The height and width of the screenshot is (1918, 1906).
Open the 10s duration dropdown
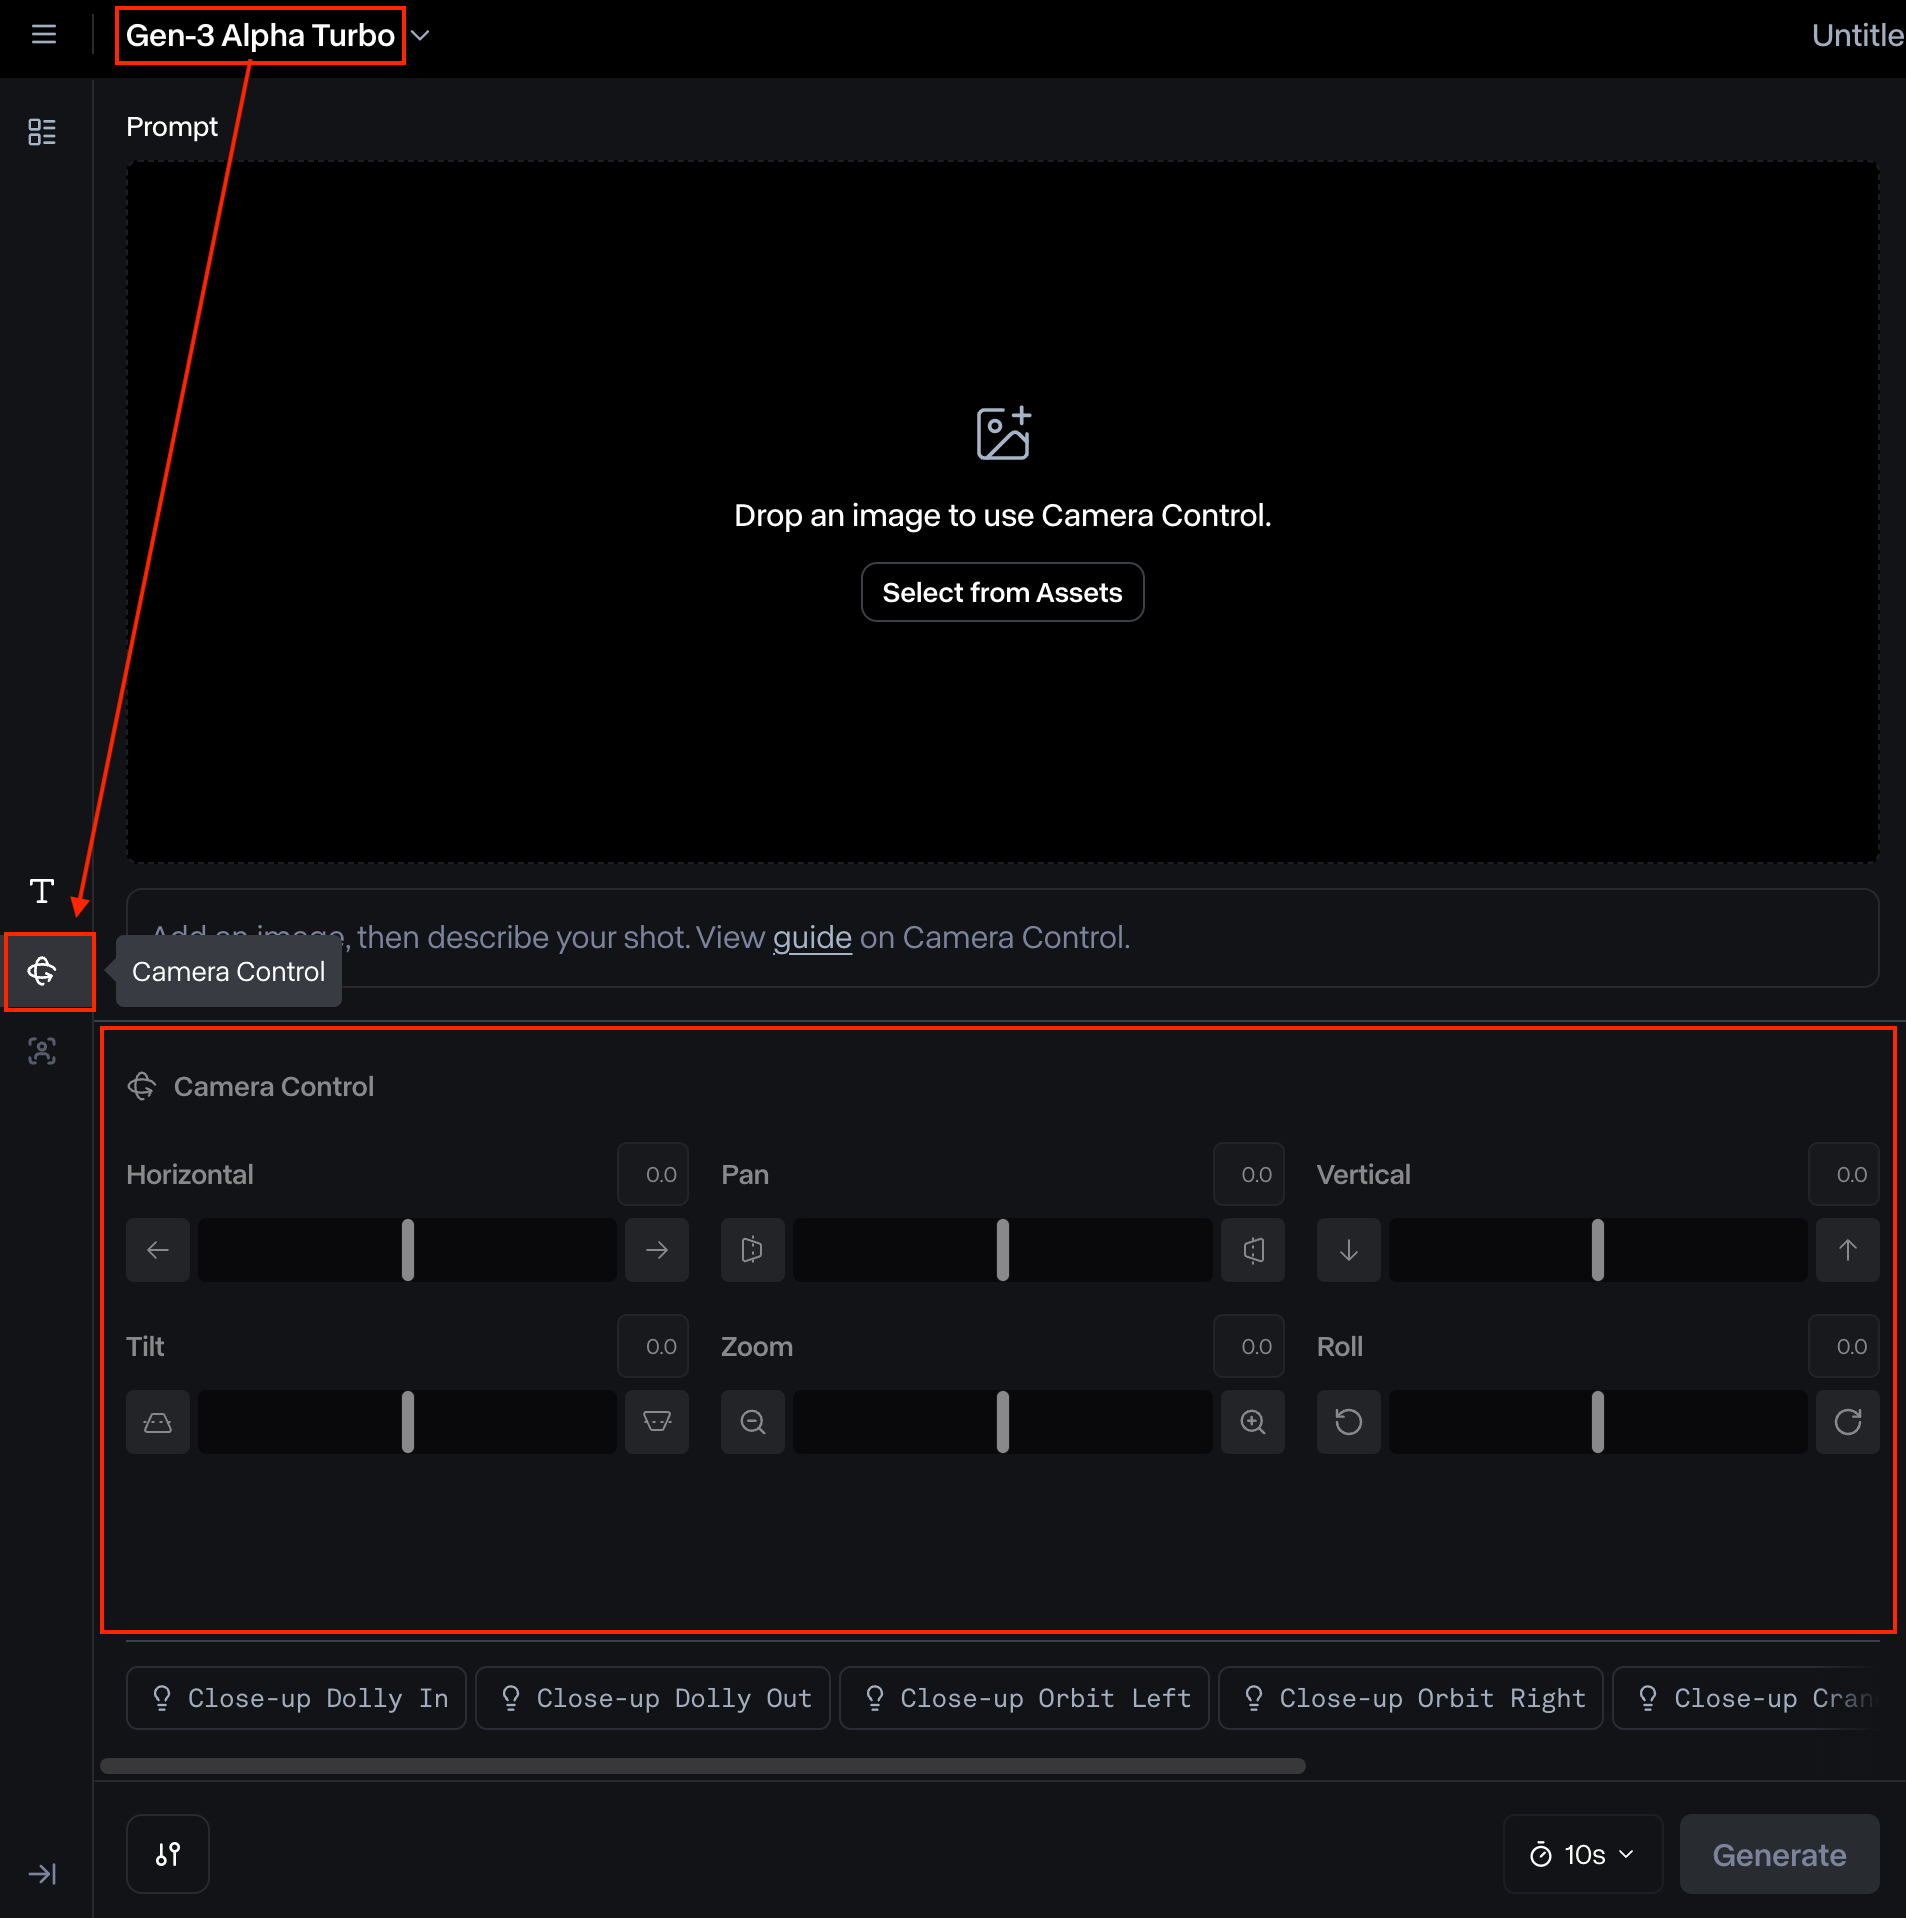[x=1582, y=1854]
